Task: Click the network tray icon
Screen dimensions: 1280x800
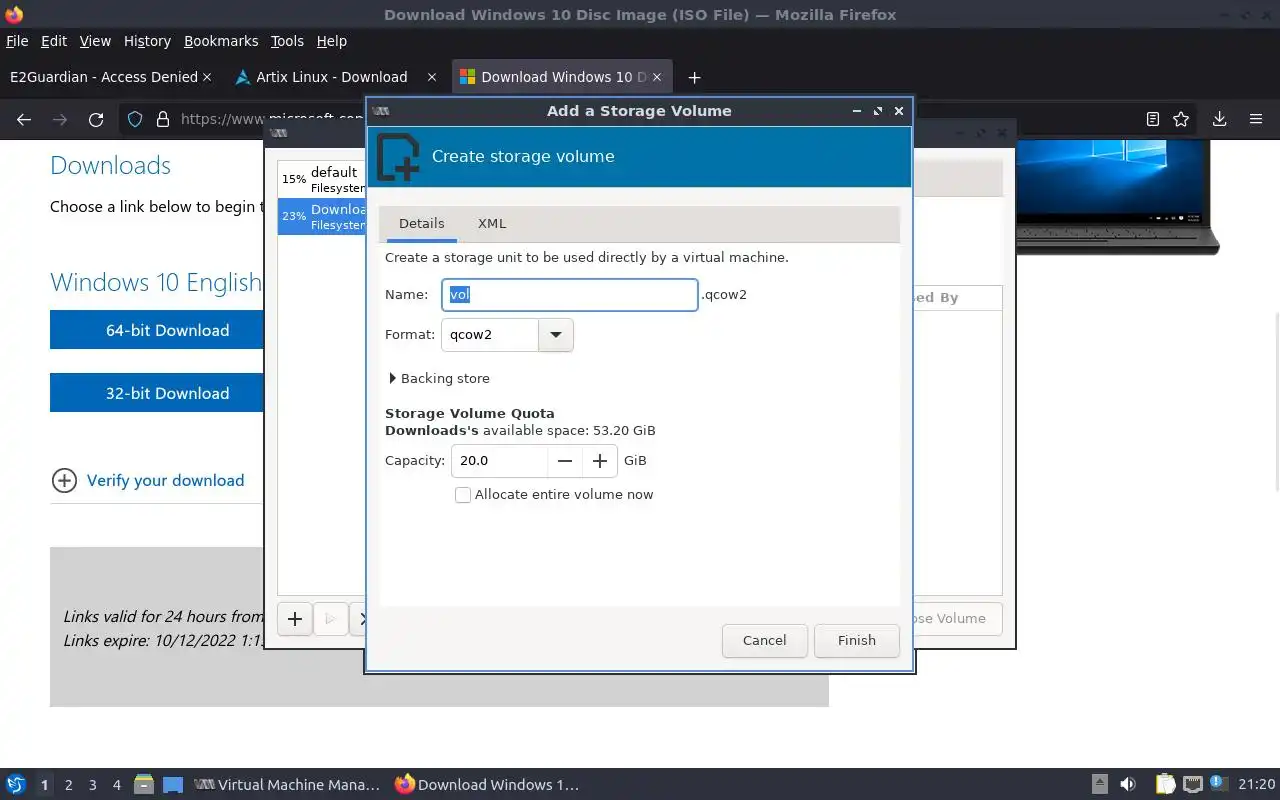Action: [x=1192, y=785]
